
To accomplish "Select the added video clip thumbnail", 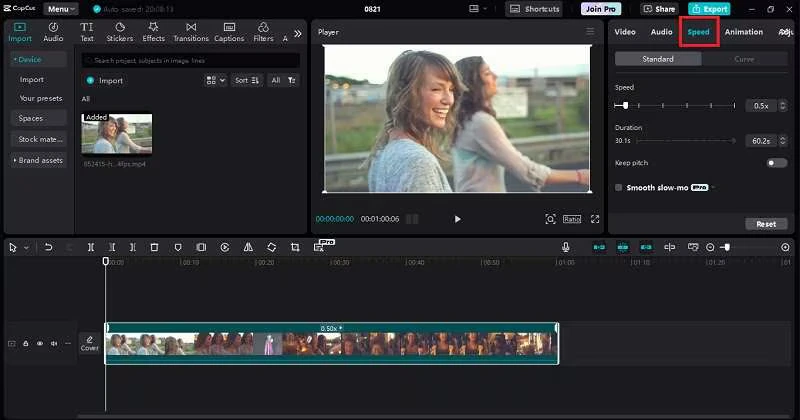I will [117, 133].
